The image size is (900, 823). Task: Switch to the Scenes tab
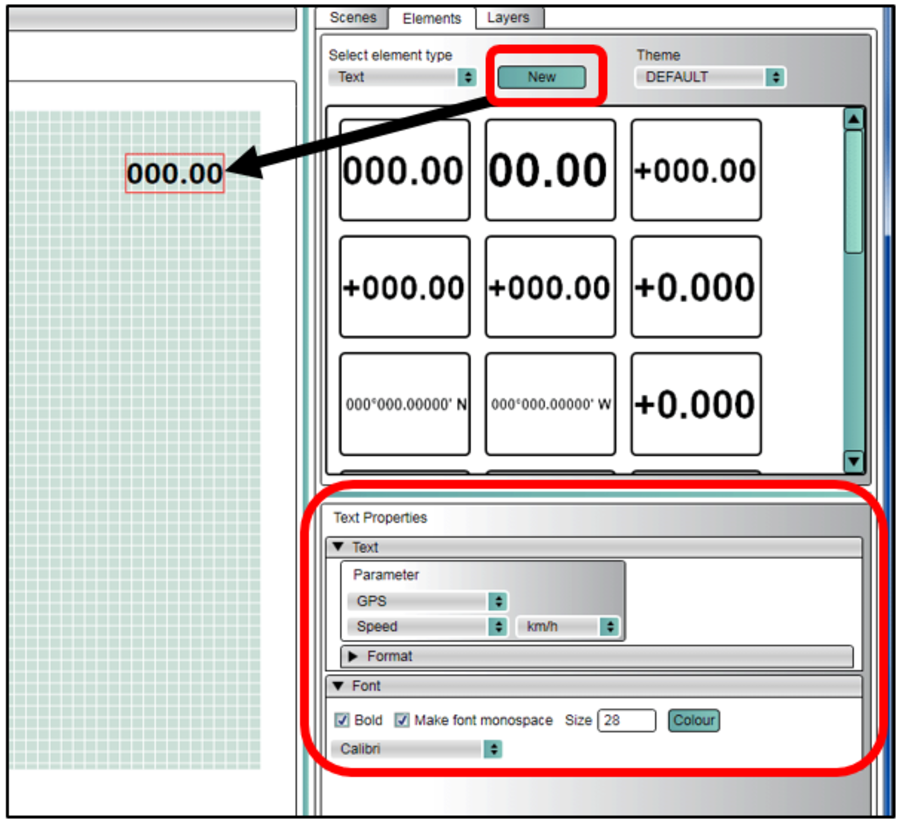(353, 18)
